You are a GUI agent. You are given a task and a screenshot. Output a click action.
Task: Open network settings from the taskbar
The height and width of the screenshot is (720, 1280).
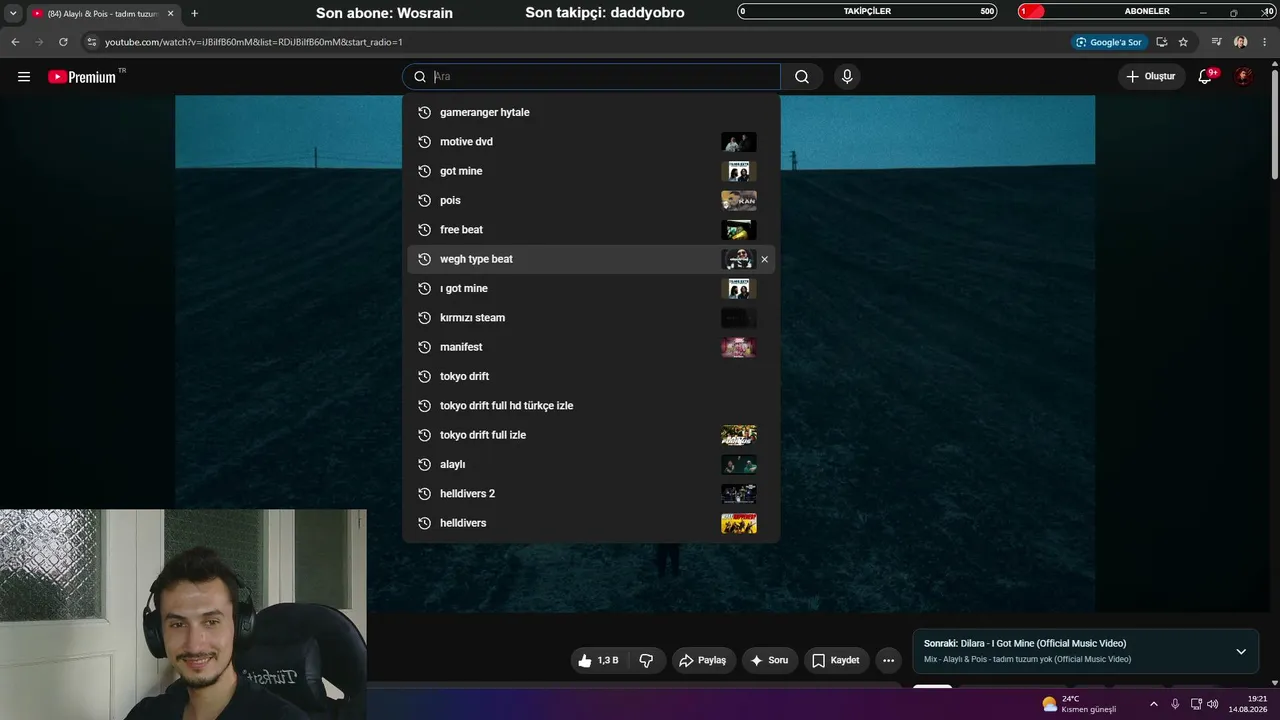point(1196,704)
